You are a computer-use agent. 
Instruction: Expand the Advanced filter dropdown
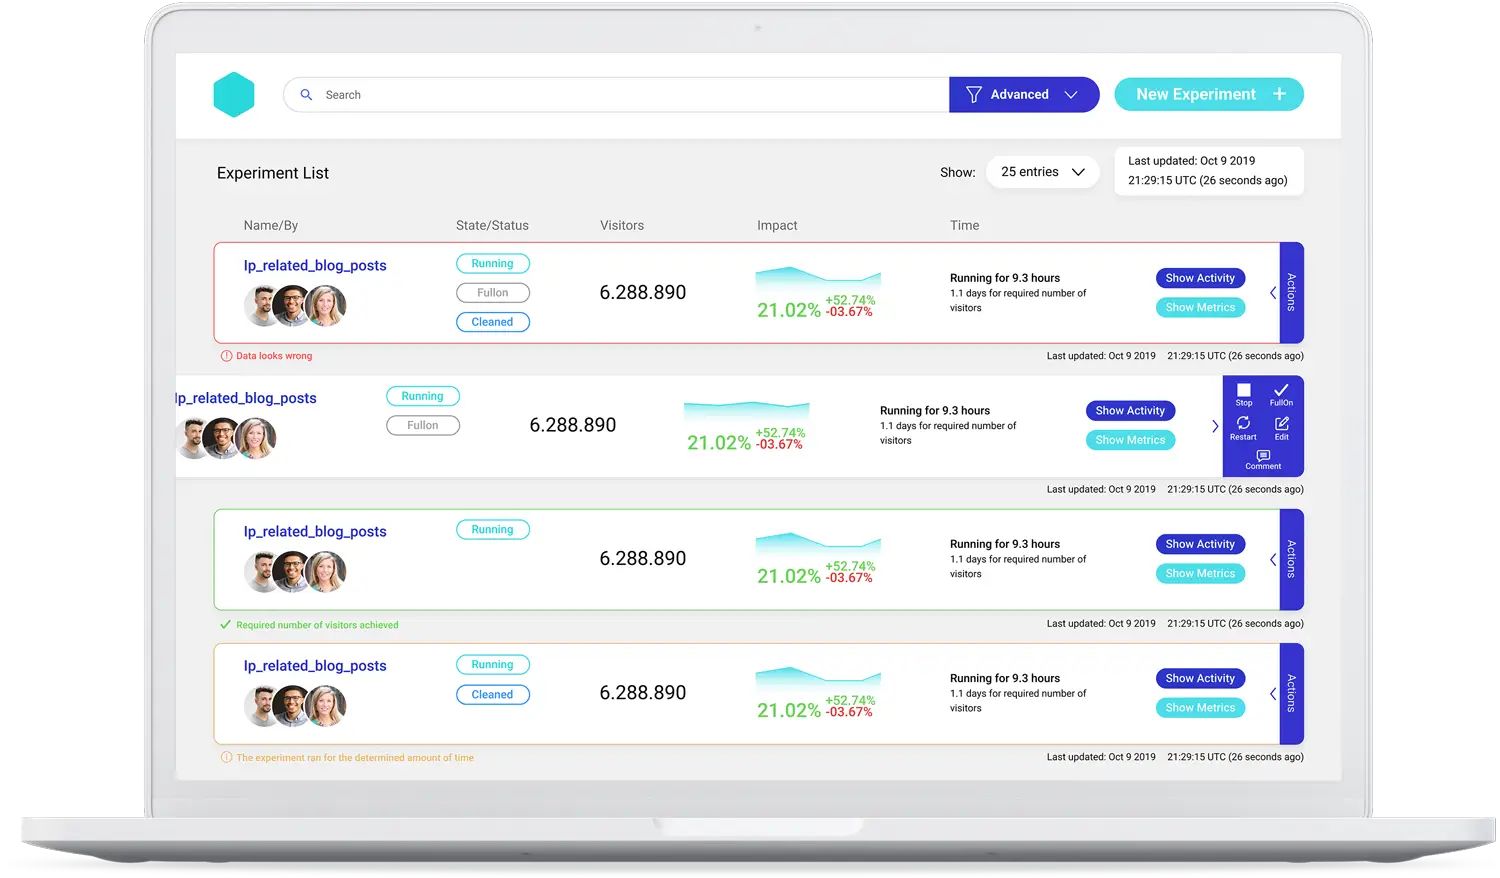[1071, 94]
